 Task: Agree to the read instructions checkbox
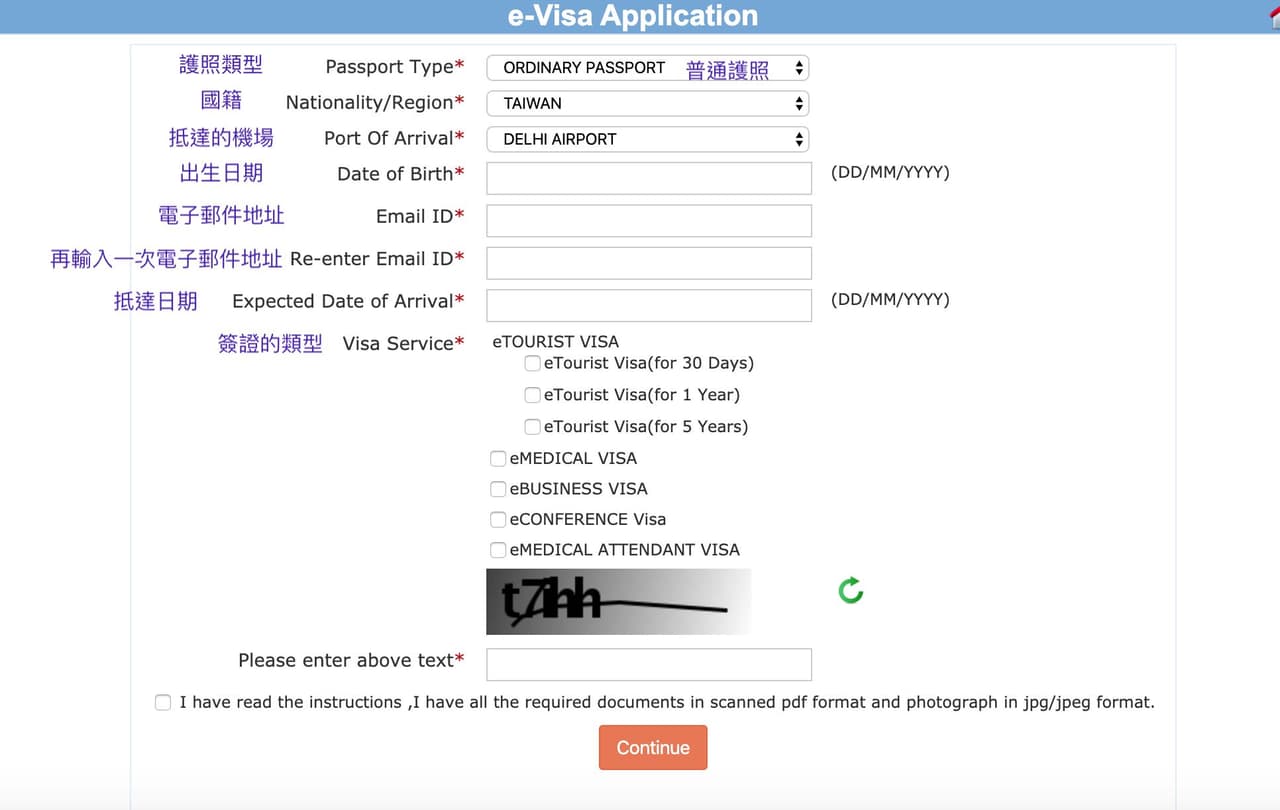click(163, 703)
